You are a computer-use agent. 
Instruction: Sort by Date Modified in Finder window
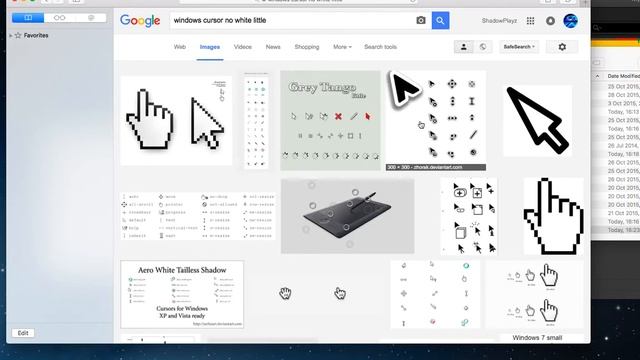[x=623, y=76]
